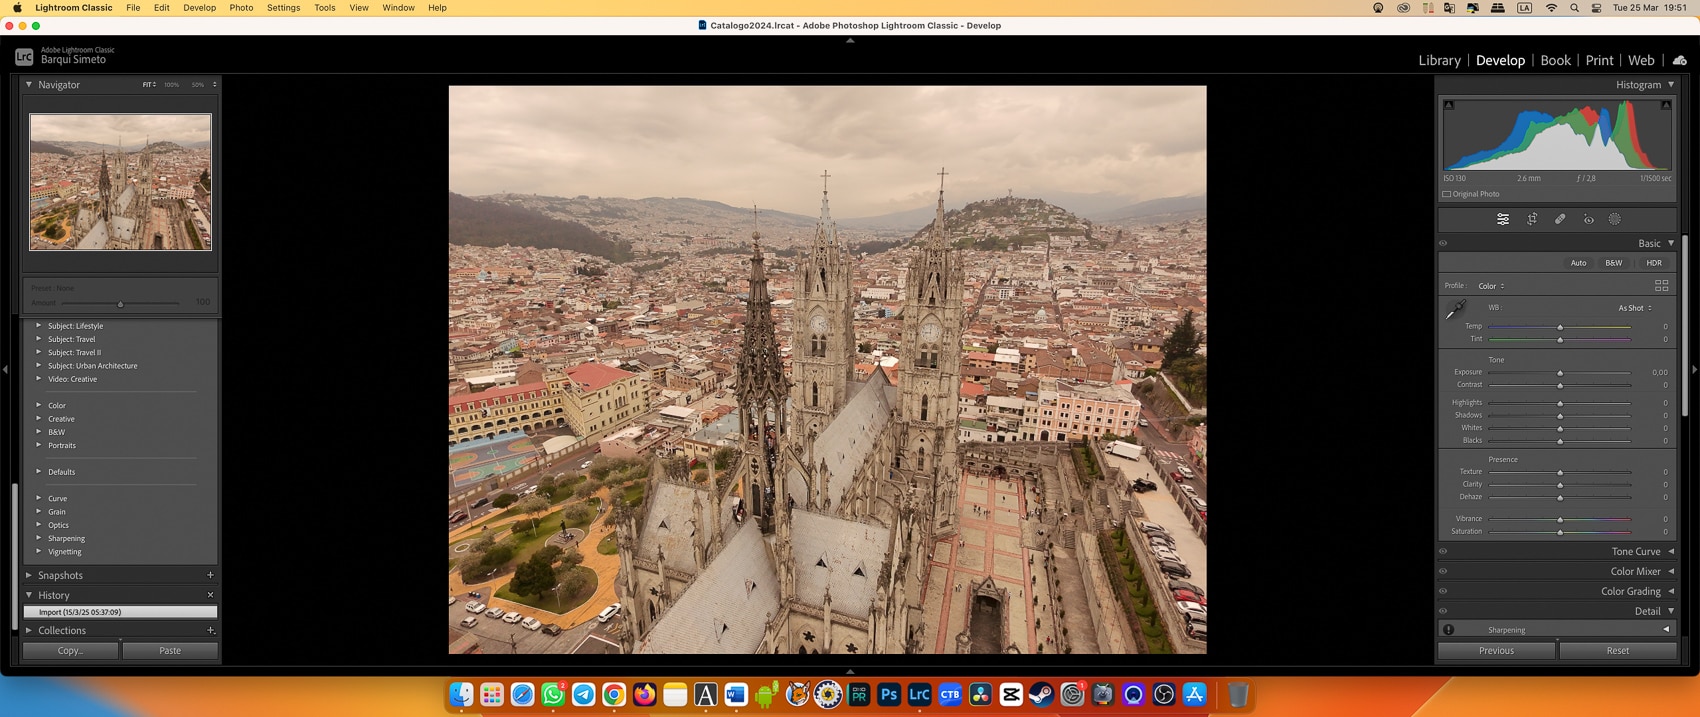The height and width of the screenshot is (717, 1700).
Task: Open the Masking tool
Action: pos(1615,219)
